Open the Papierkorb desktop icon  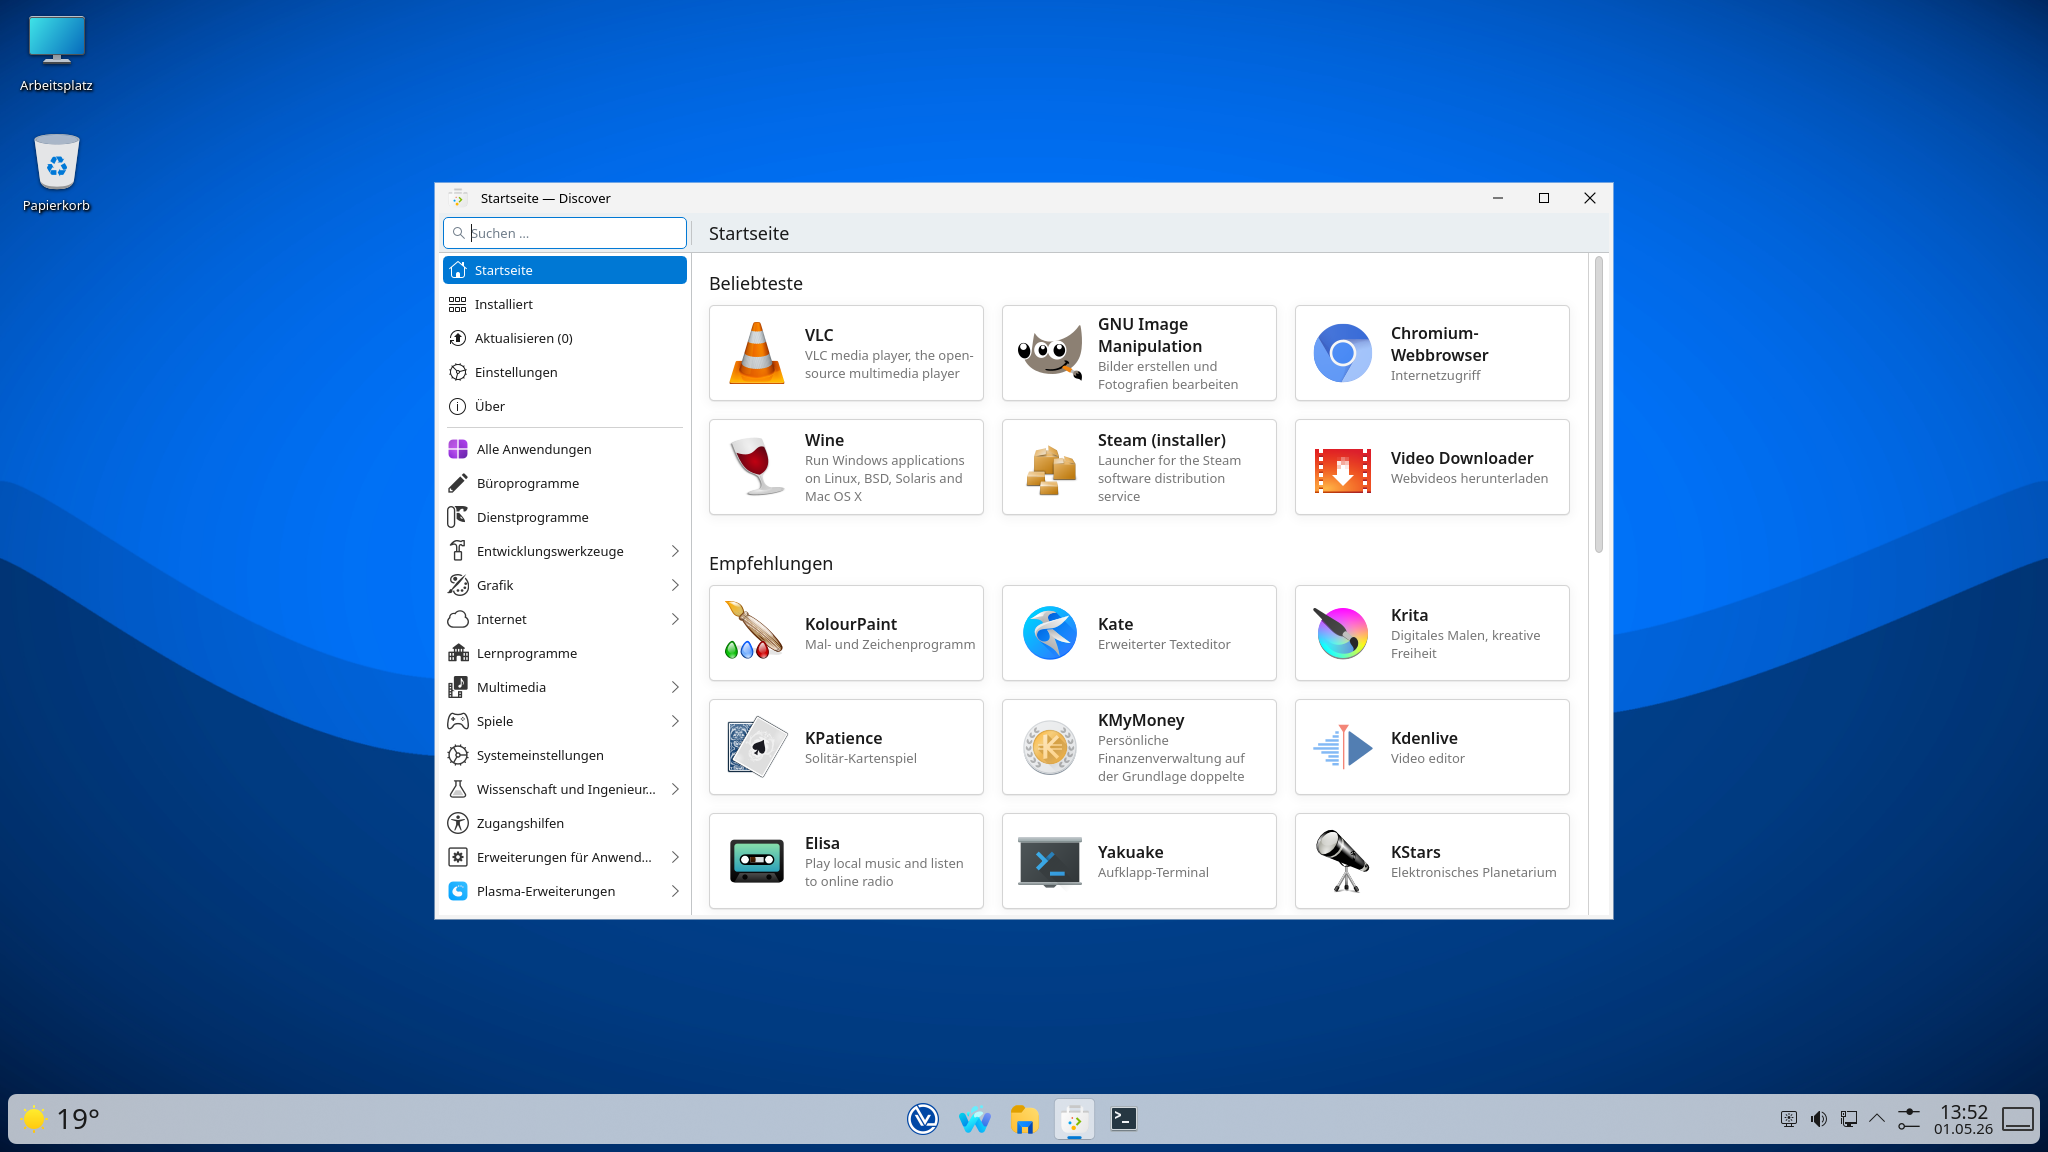(57, 173)
